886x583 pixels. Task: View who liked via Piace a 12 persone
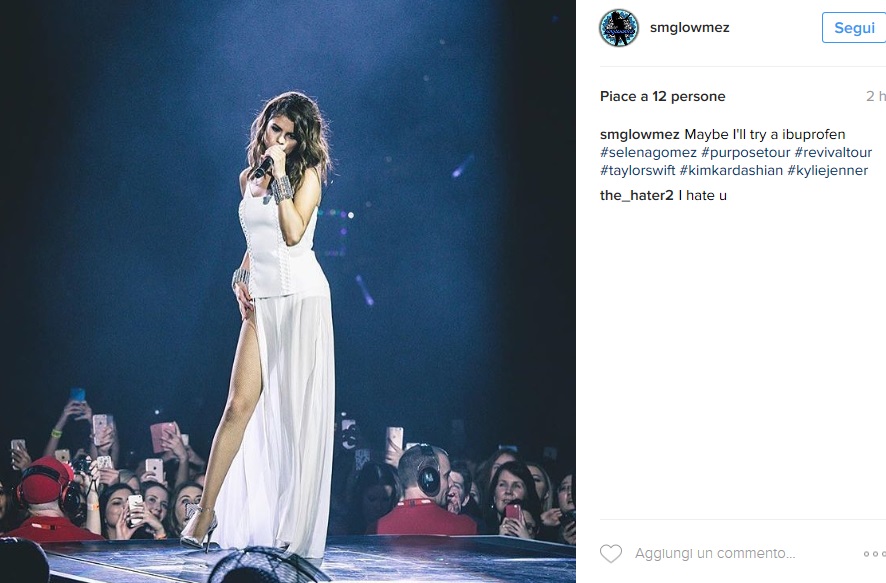coord(662,97)
